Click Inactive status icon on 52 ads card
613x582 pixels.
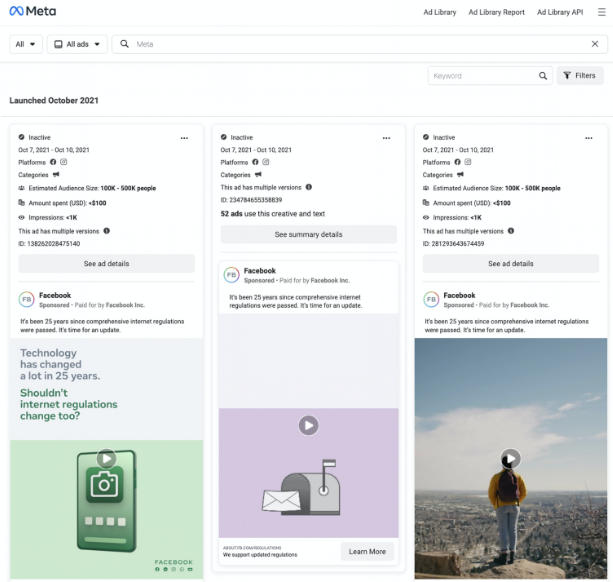(x=224, y=137)
